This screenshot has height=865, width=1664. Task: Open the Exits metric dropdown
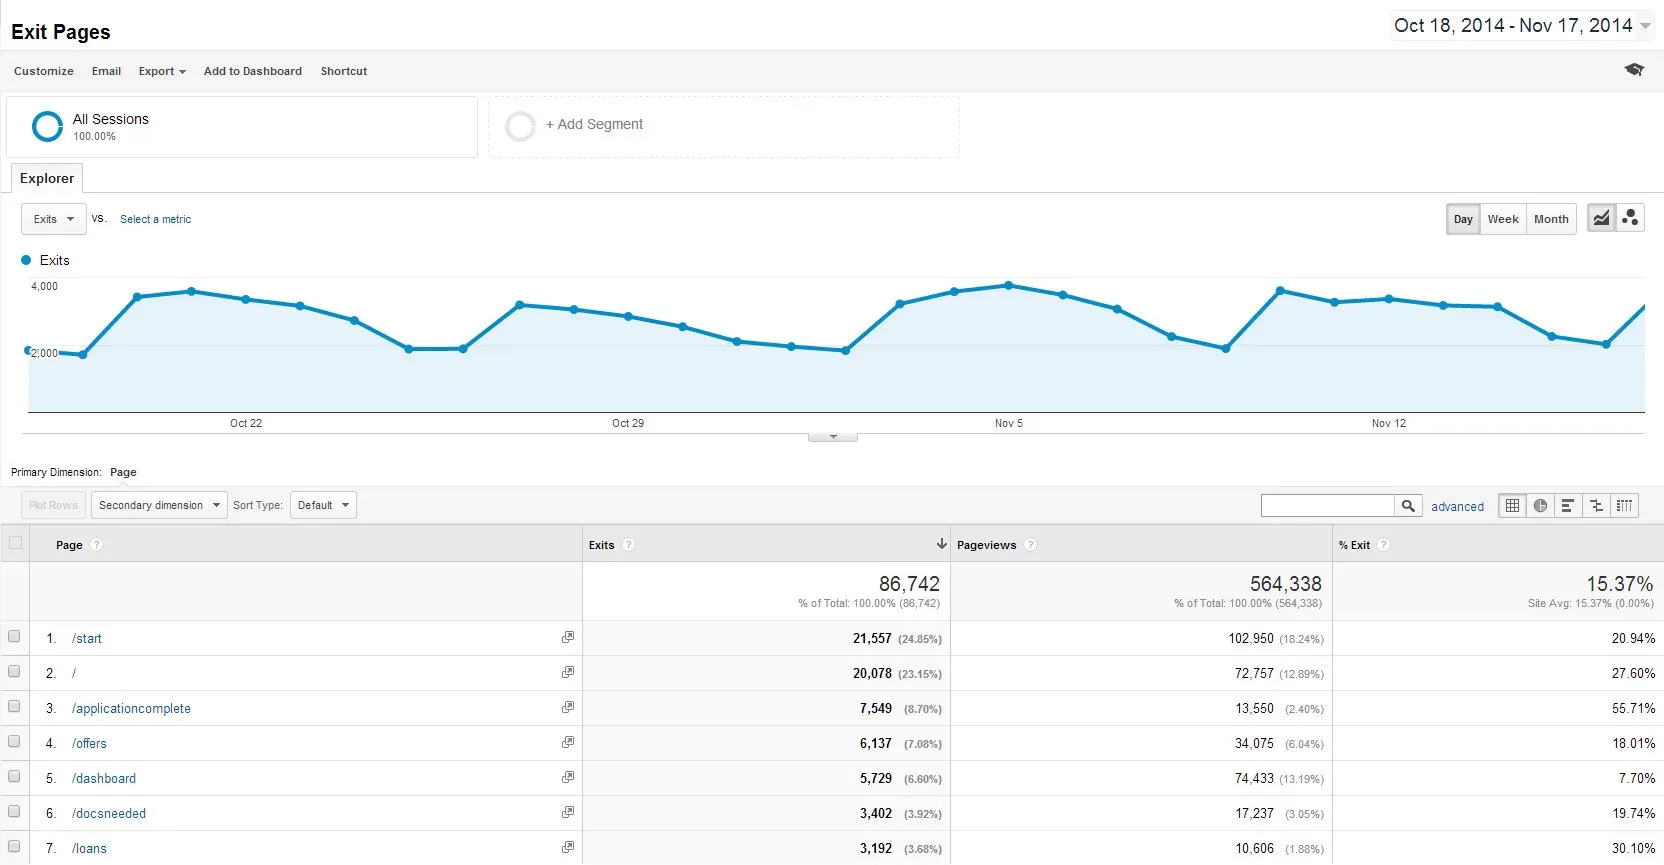[x=54, y=219]
